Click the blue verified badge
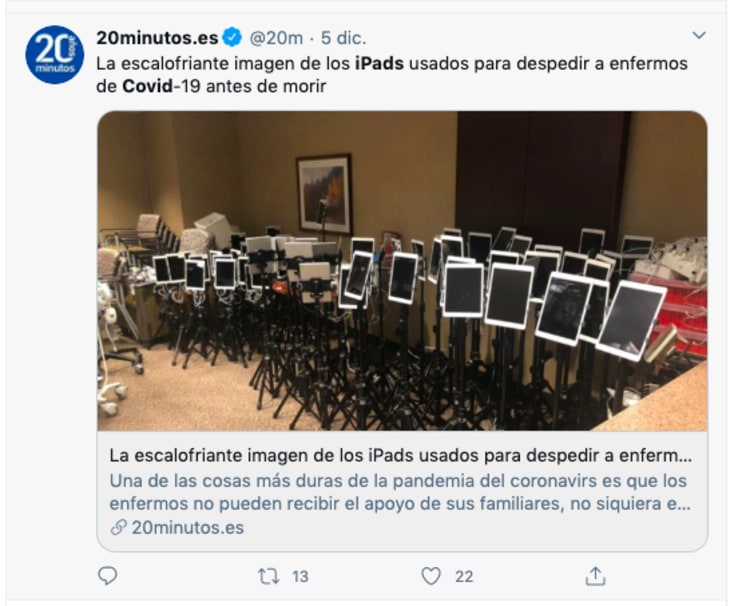This screenshot has width=750, height=606. [x=233, y=37]
